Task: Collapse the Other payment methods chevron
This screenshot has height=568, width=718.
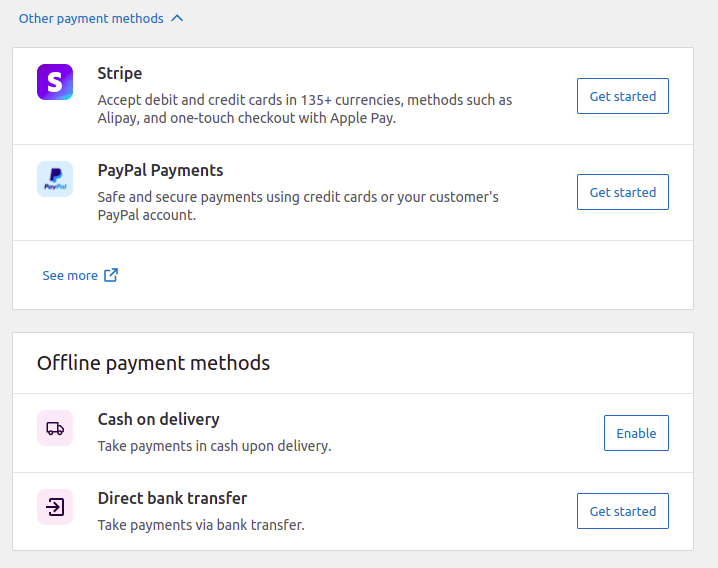Action: pos(177,18)
